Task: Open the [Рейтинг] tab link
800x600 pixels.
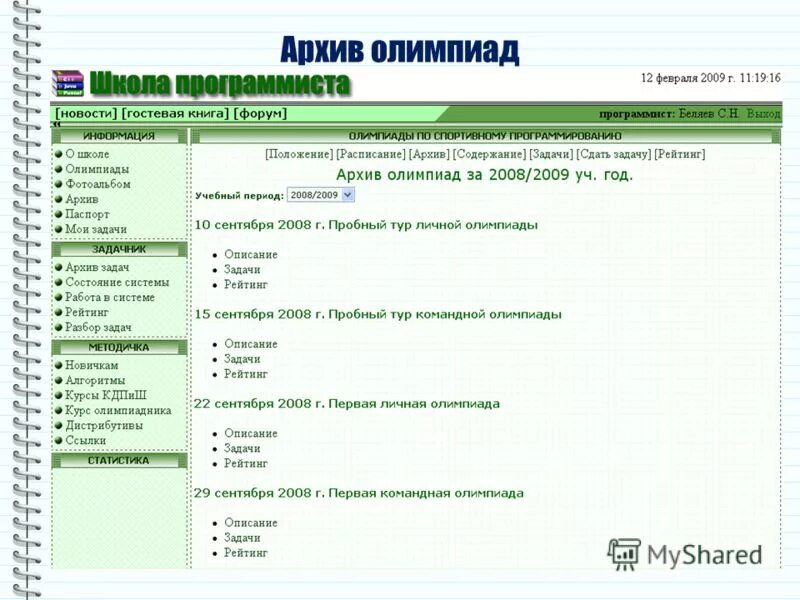Action: pyautogui.click(x=680, y=154)
